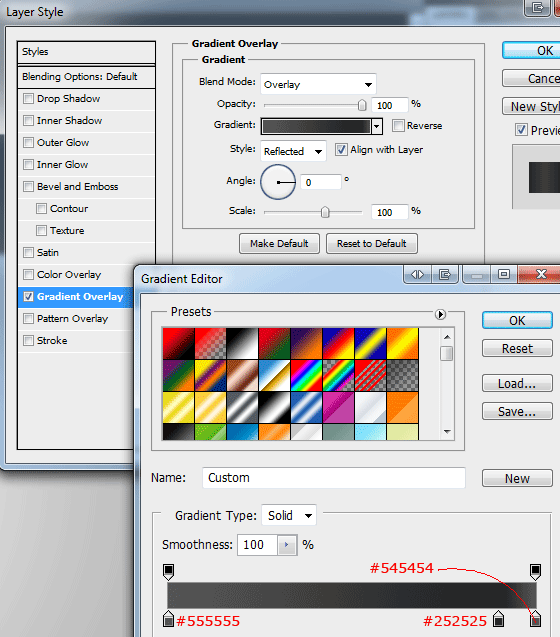Open the presets flyout menu arrow

[x=440, y=314]
